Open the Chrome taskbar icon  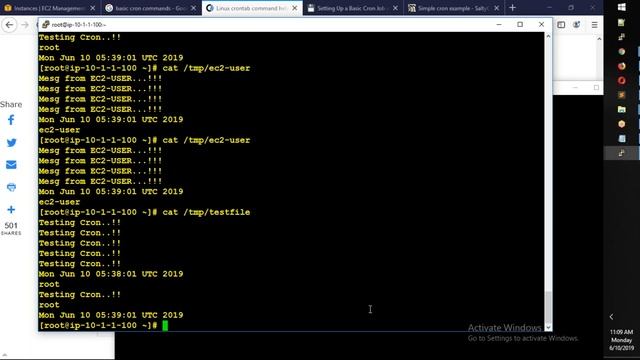tap(621, 51)
